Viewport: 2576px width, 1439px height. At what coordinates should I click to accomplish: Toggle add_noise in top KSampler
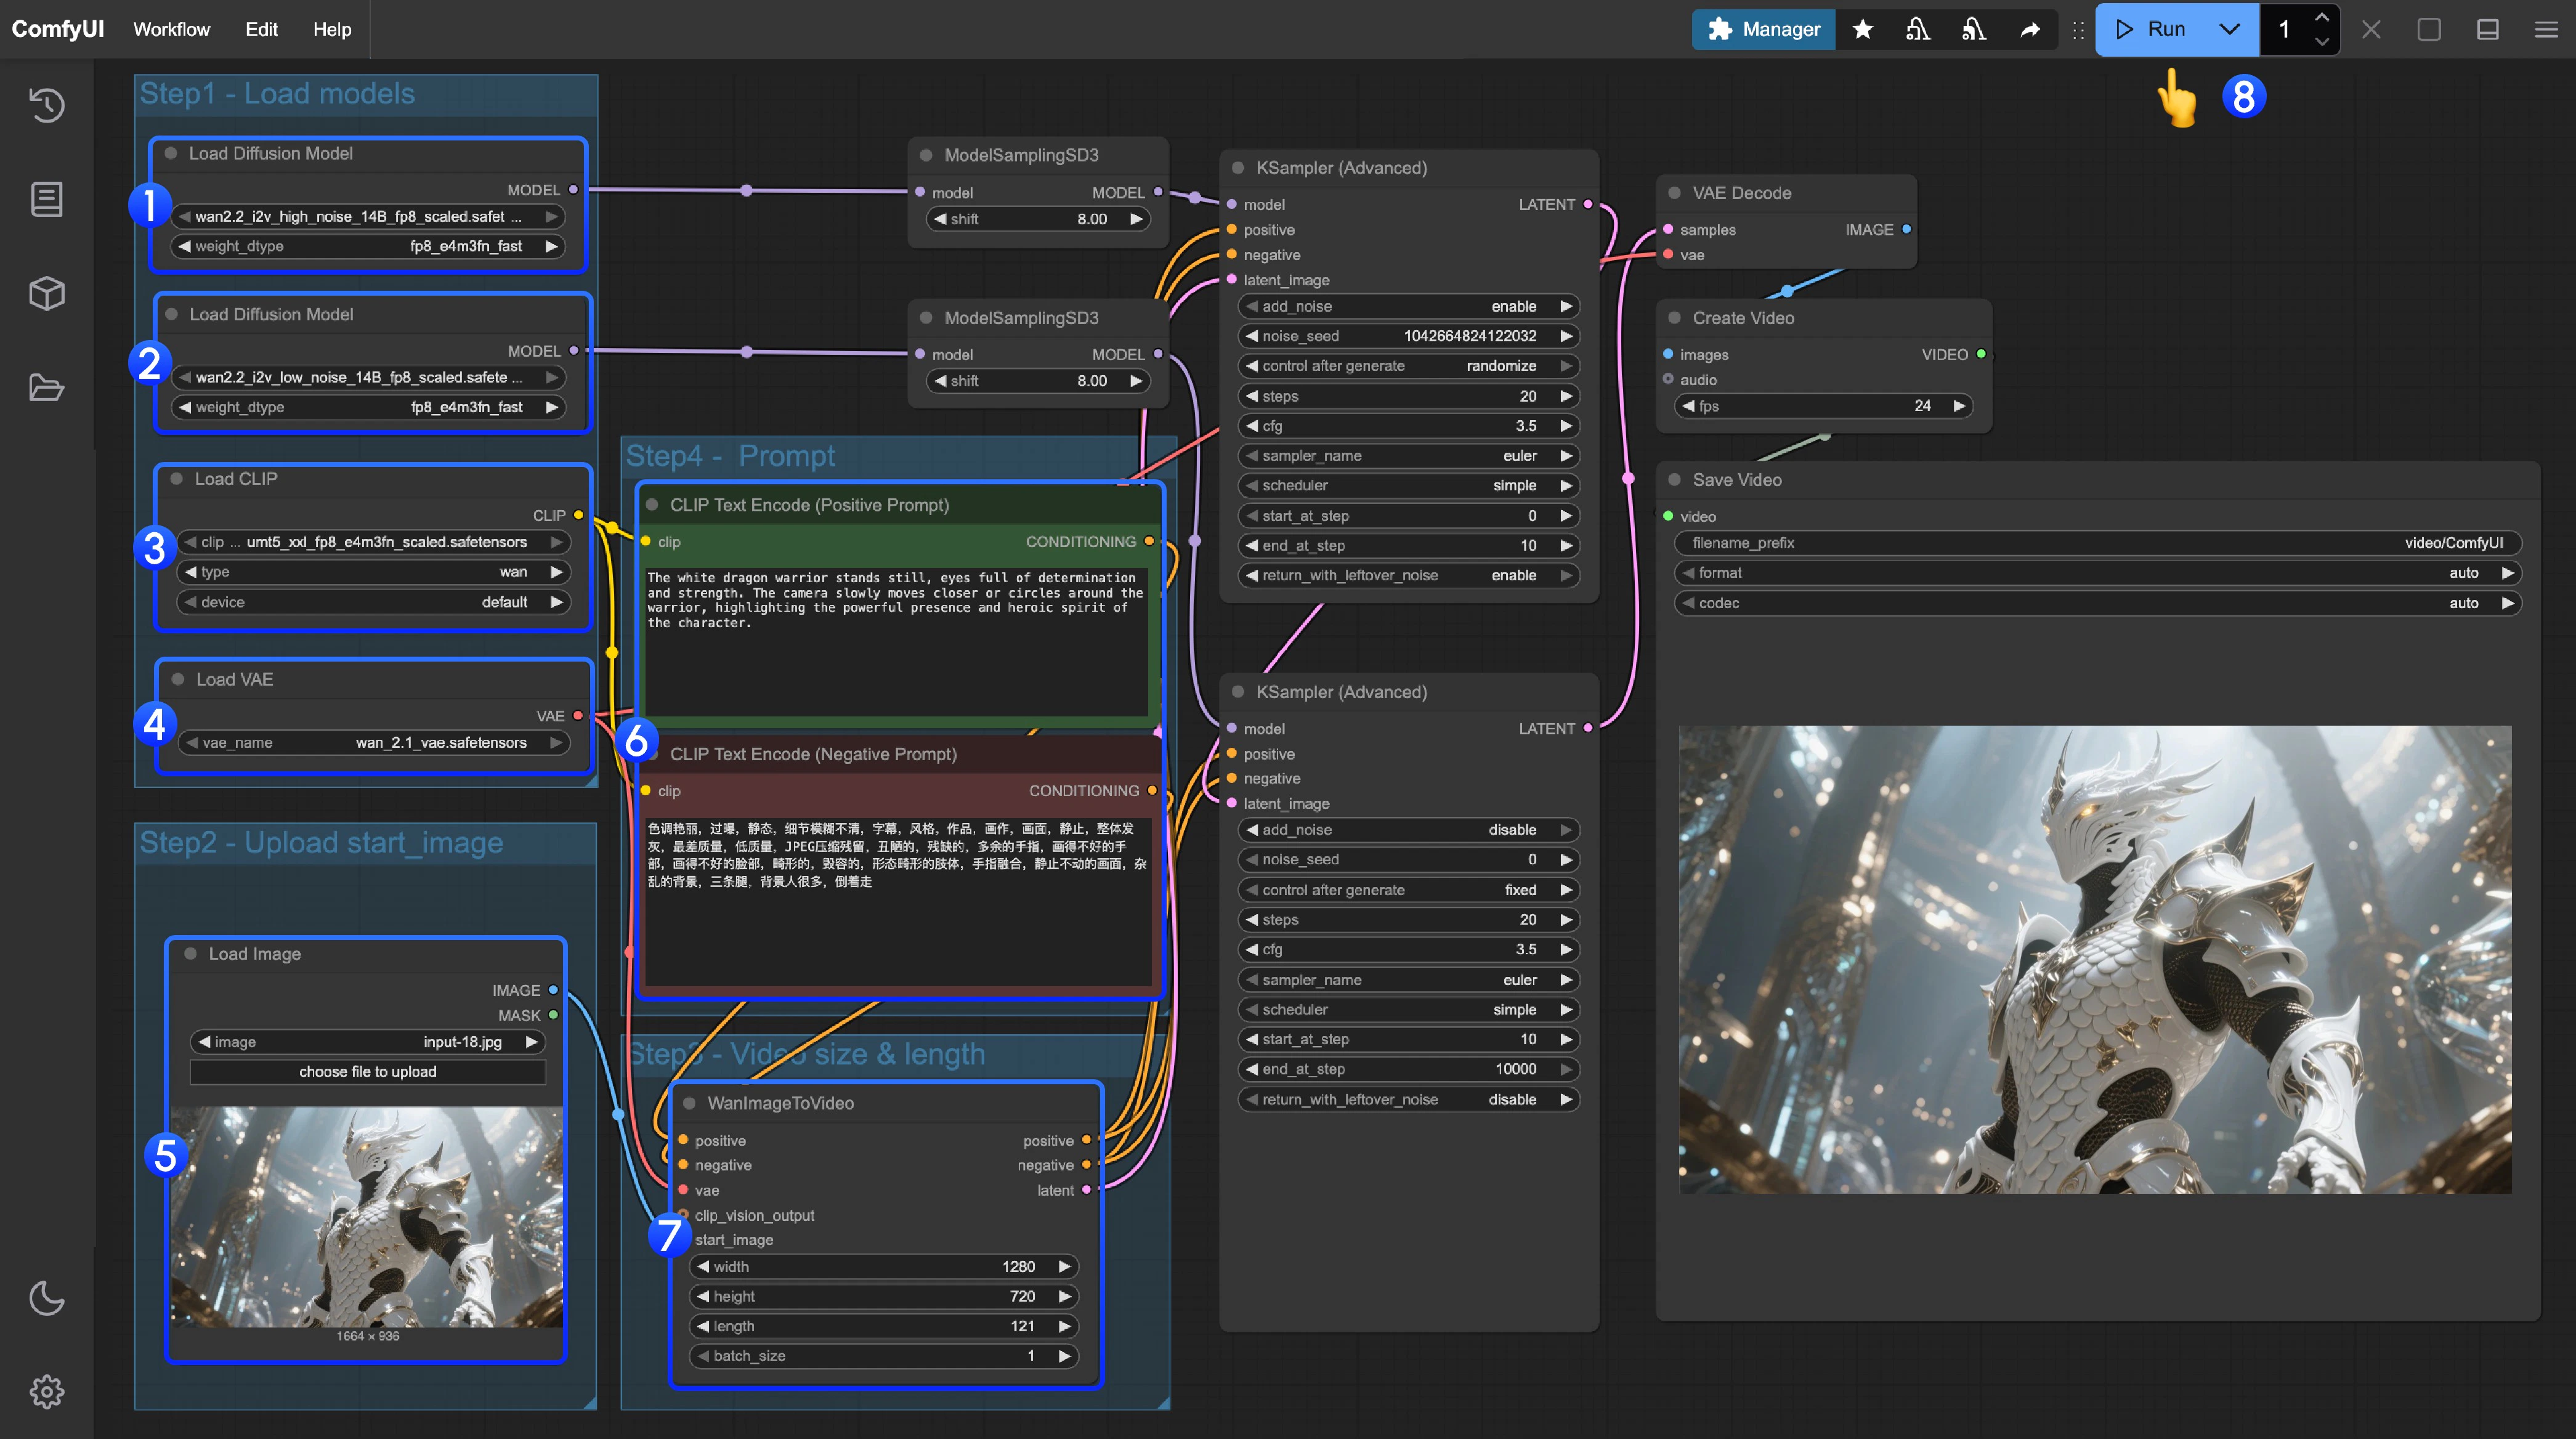coord(1408,306)
